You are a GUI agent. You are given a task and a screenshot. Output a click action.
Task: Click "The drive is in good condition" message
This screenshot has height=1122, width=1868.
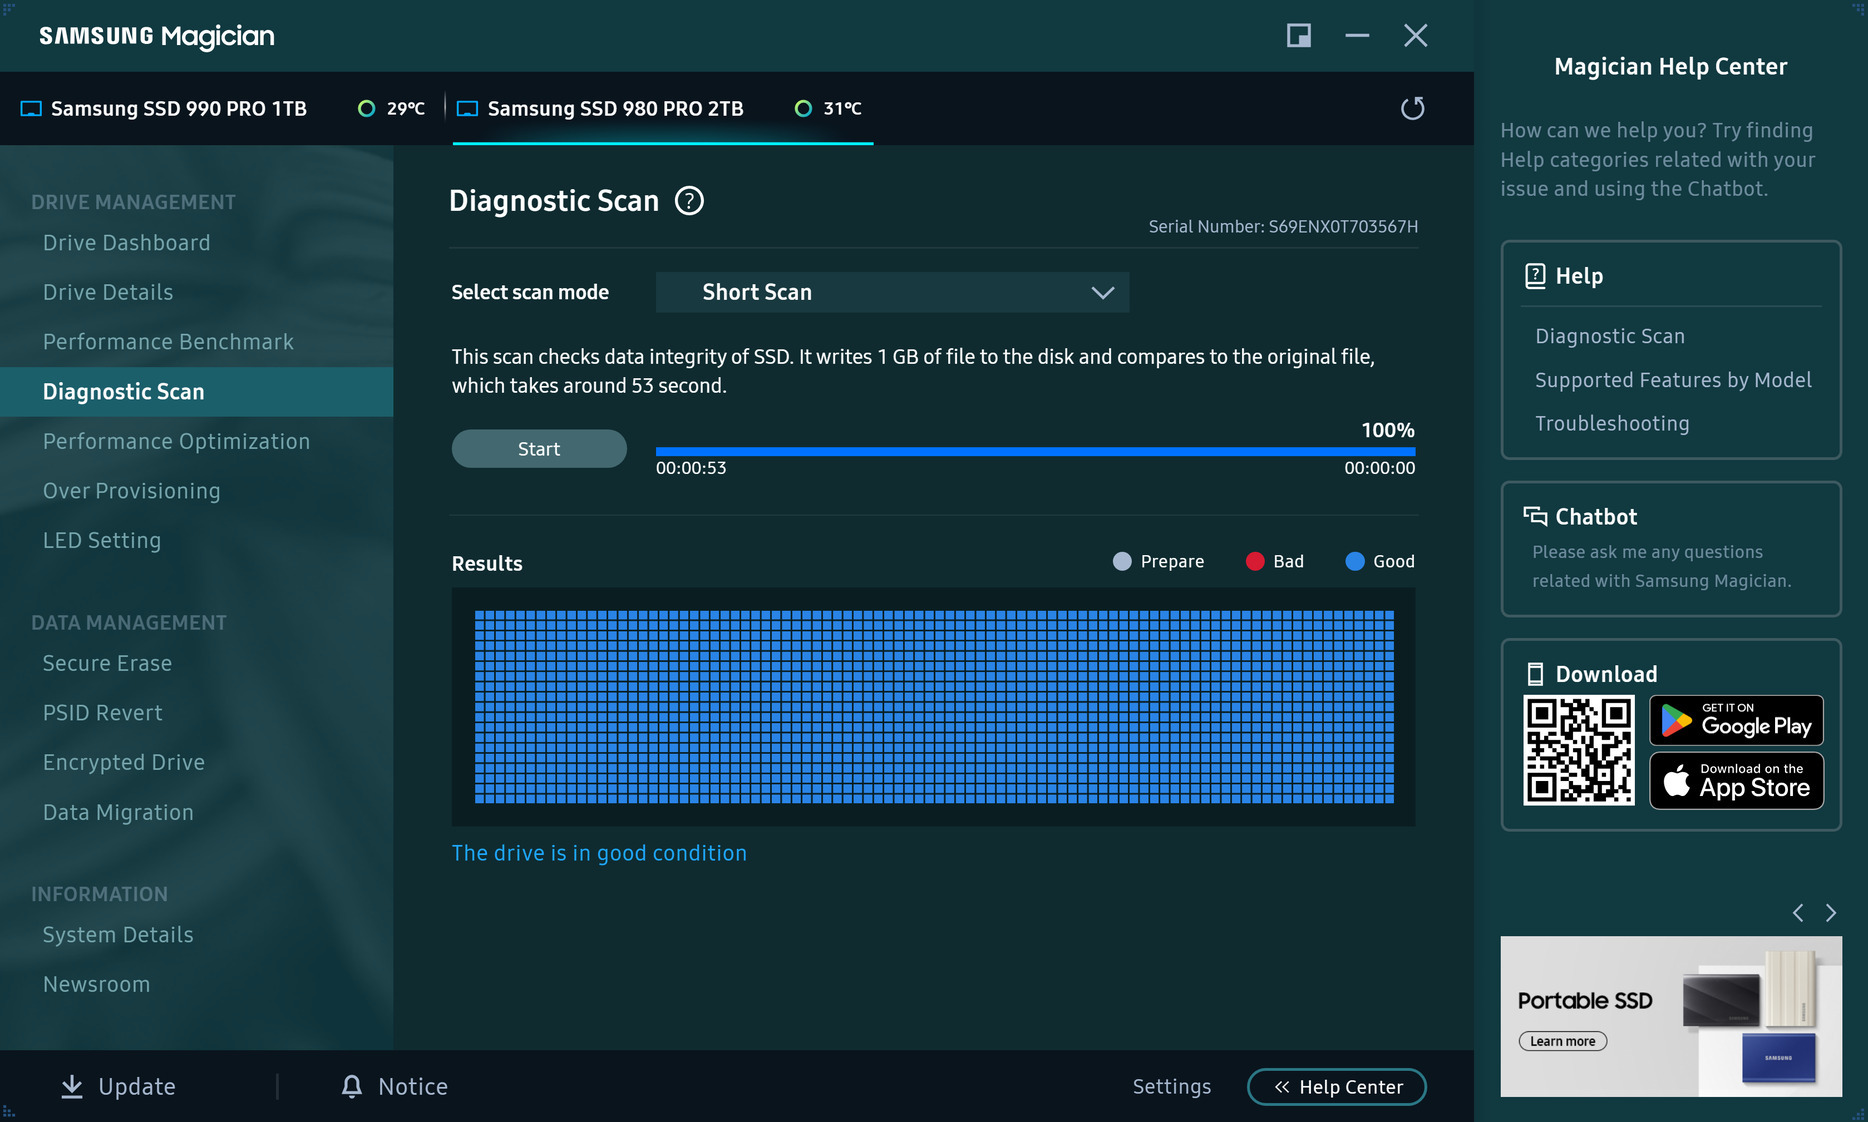599,853
